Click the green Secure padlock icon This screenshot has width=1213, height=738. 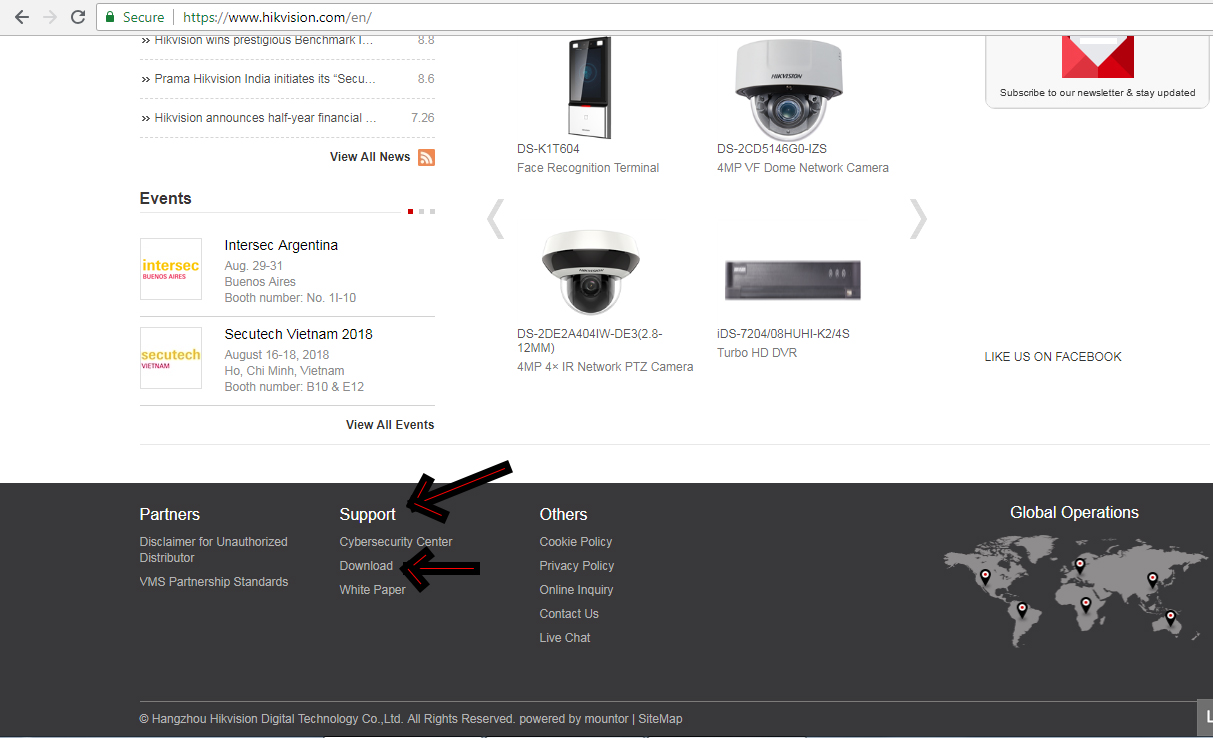[111, 17]
